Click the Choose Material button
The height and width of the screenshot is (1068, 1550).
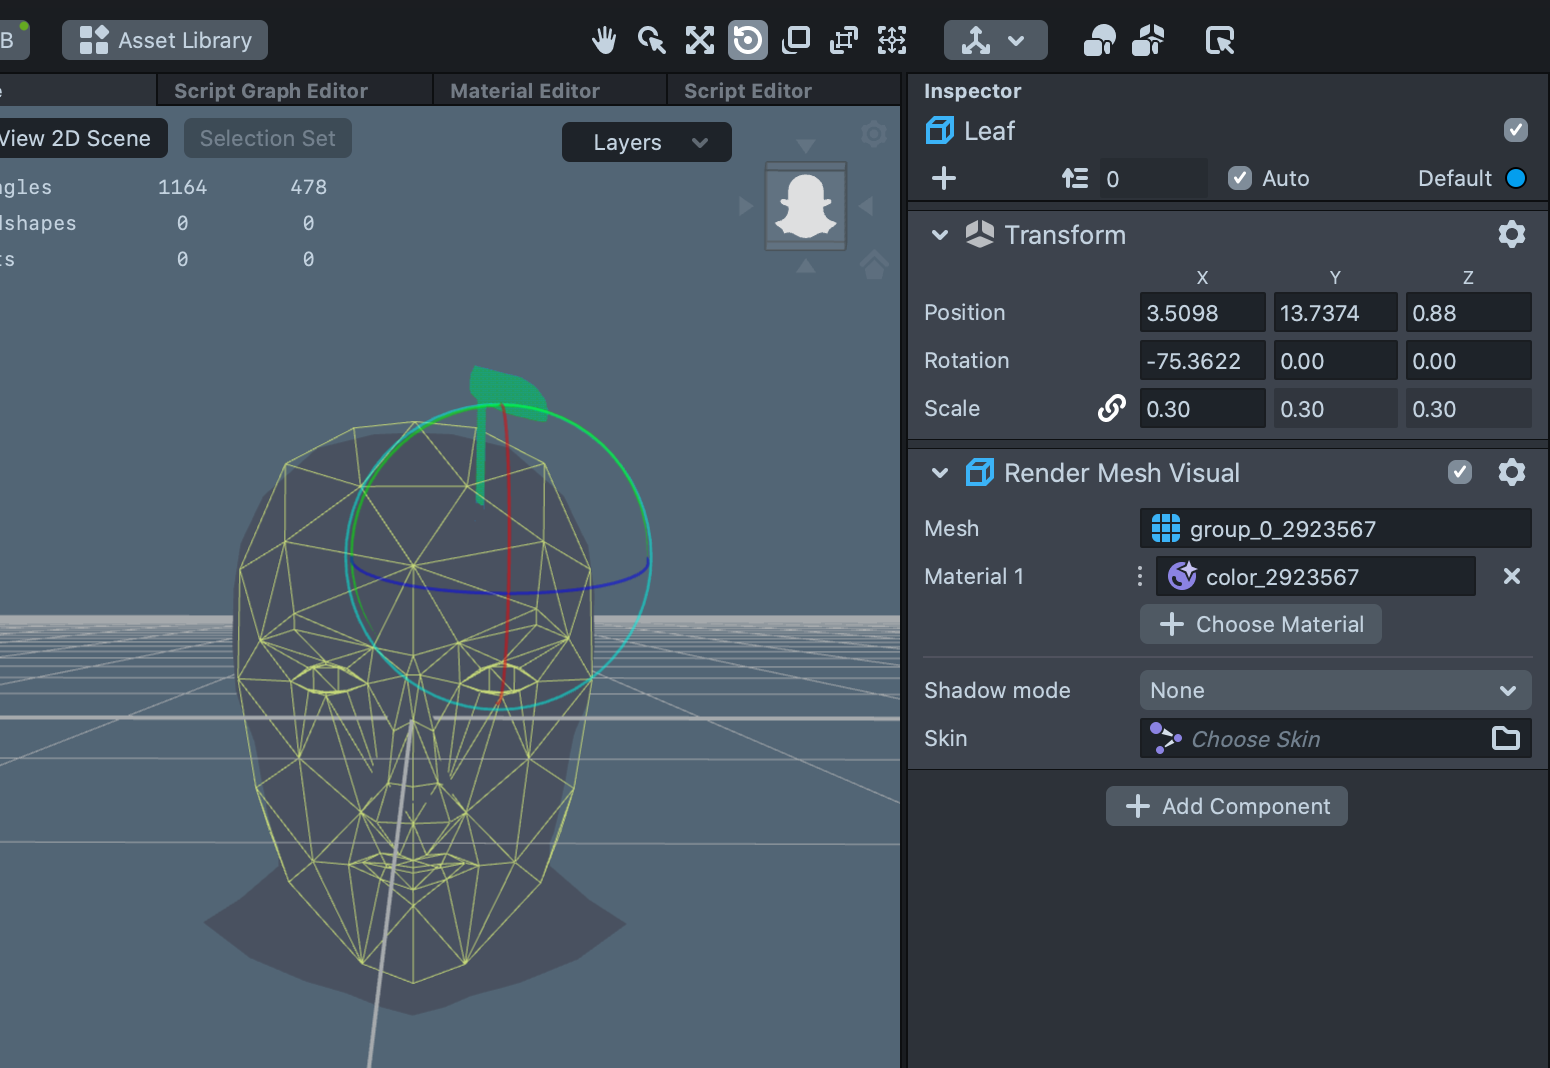coord(1260,625)
